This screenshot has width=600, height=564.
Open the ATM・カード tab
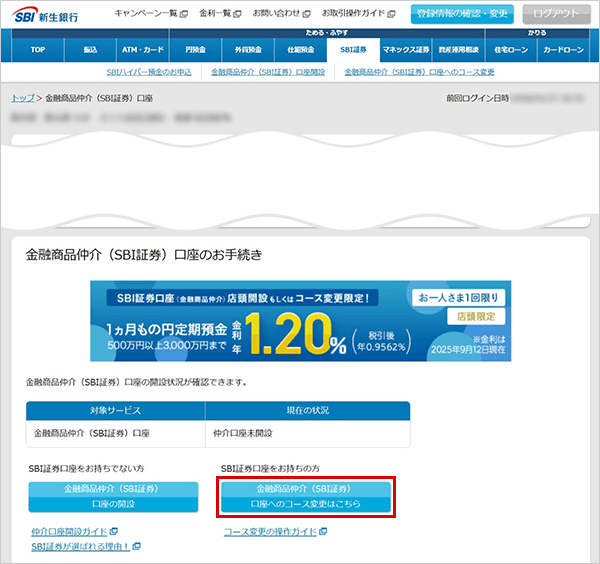[x=143, y=50]
